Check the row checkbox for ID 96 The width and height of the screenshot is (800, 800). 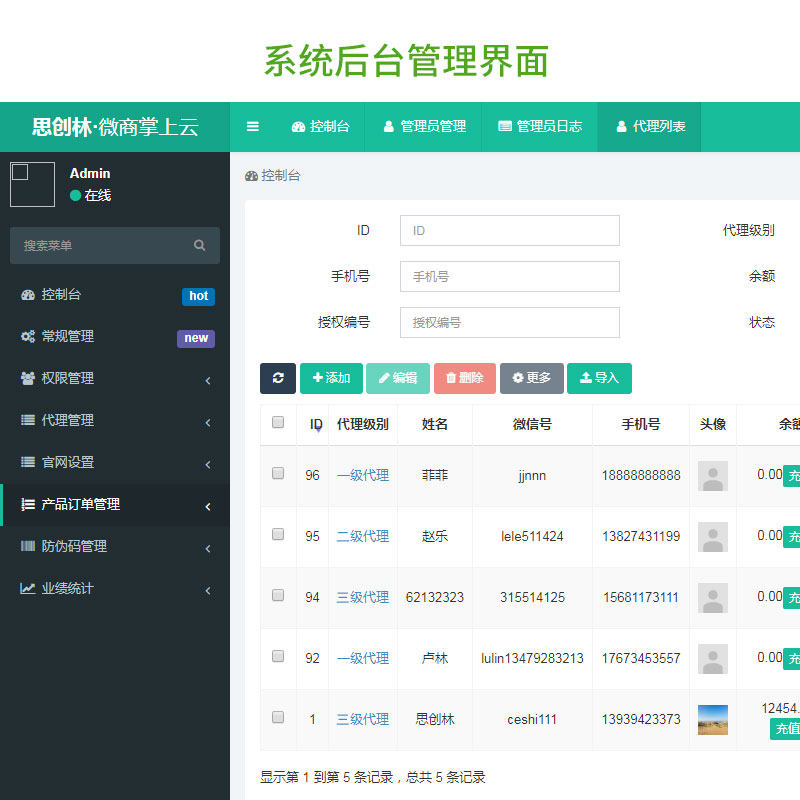[278, 473]
